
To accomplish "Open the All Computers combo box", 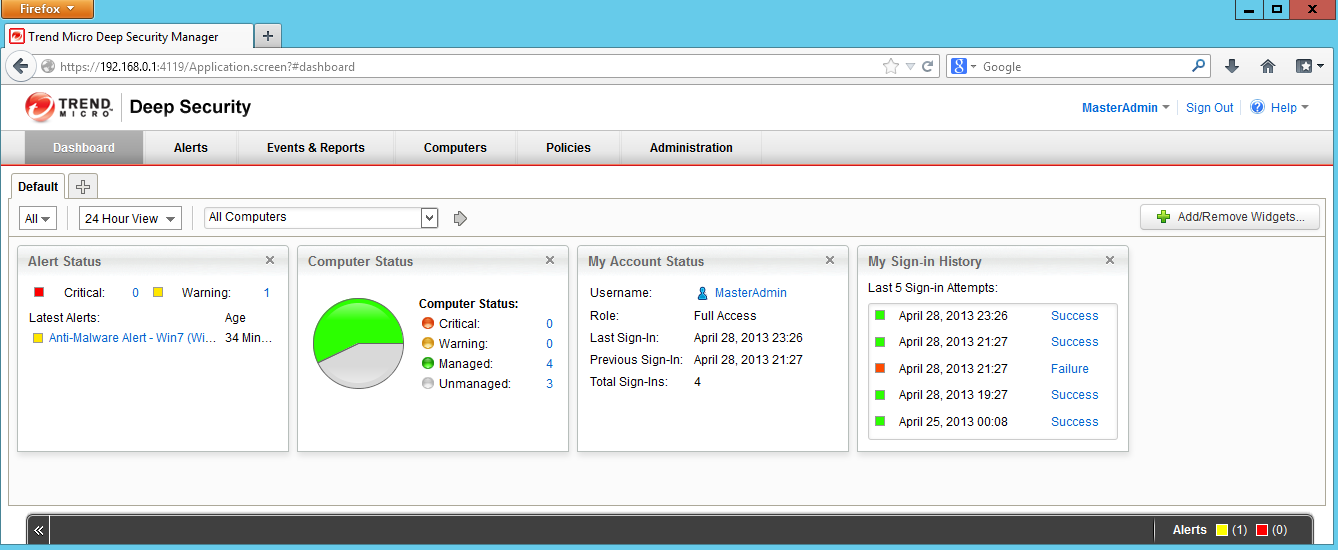I will 429,217.
